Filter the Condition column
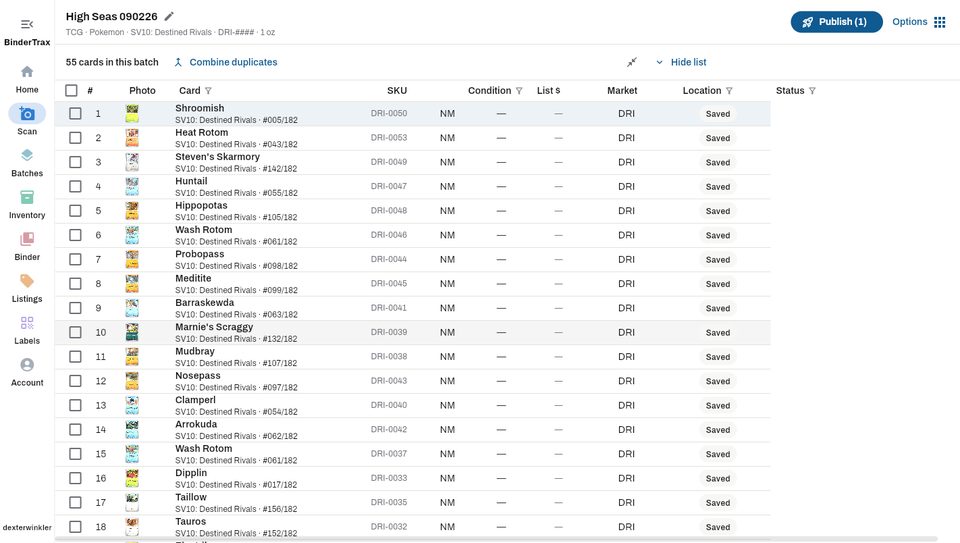960x543 pixels. 519,91
